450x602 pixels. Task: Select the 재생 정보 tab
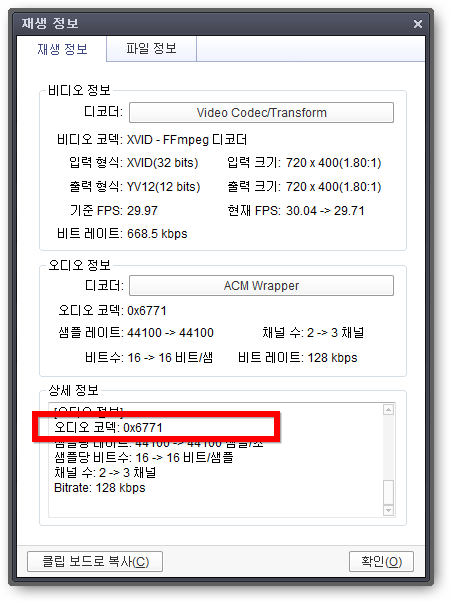click(x=62, y=49)
